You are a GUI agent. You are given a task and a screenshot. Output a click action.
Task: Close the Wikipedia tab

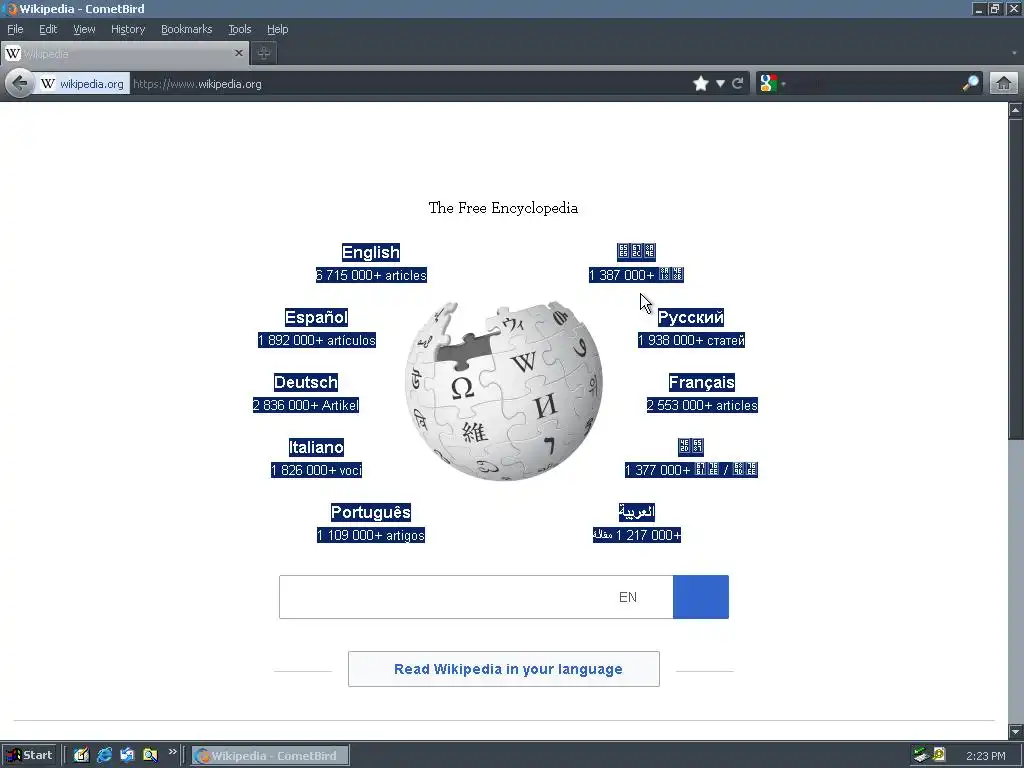[x=239, y=53]
